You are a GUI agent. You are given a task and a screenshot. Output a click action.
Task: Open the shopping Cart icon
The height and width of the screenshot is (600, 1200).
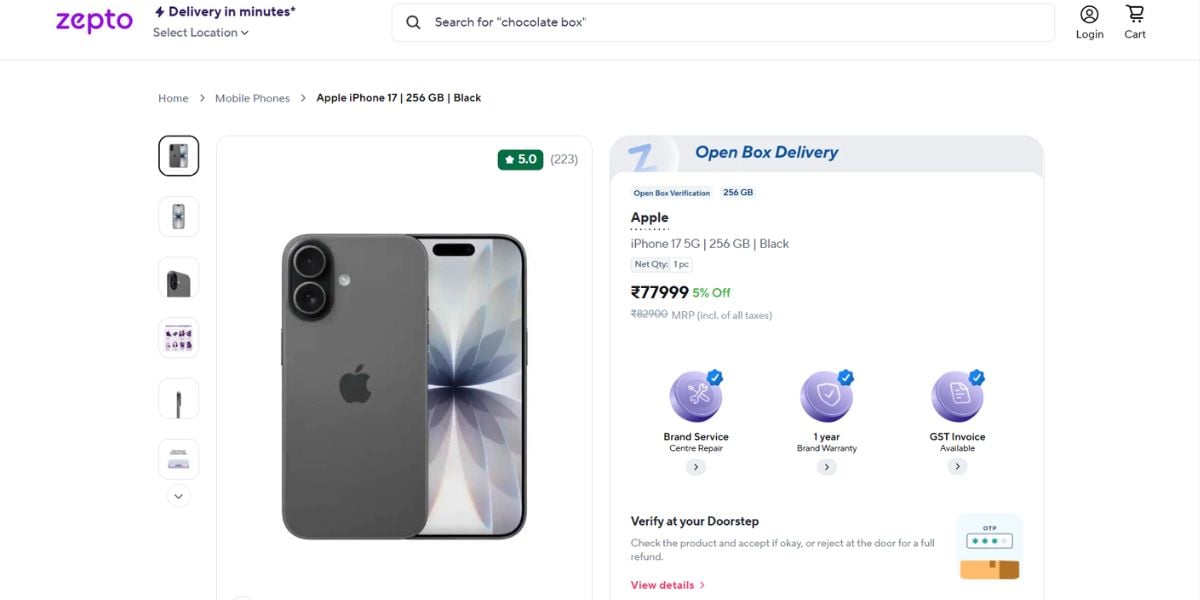[x=1135, y=14]
